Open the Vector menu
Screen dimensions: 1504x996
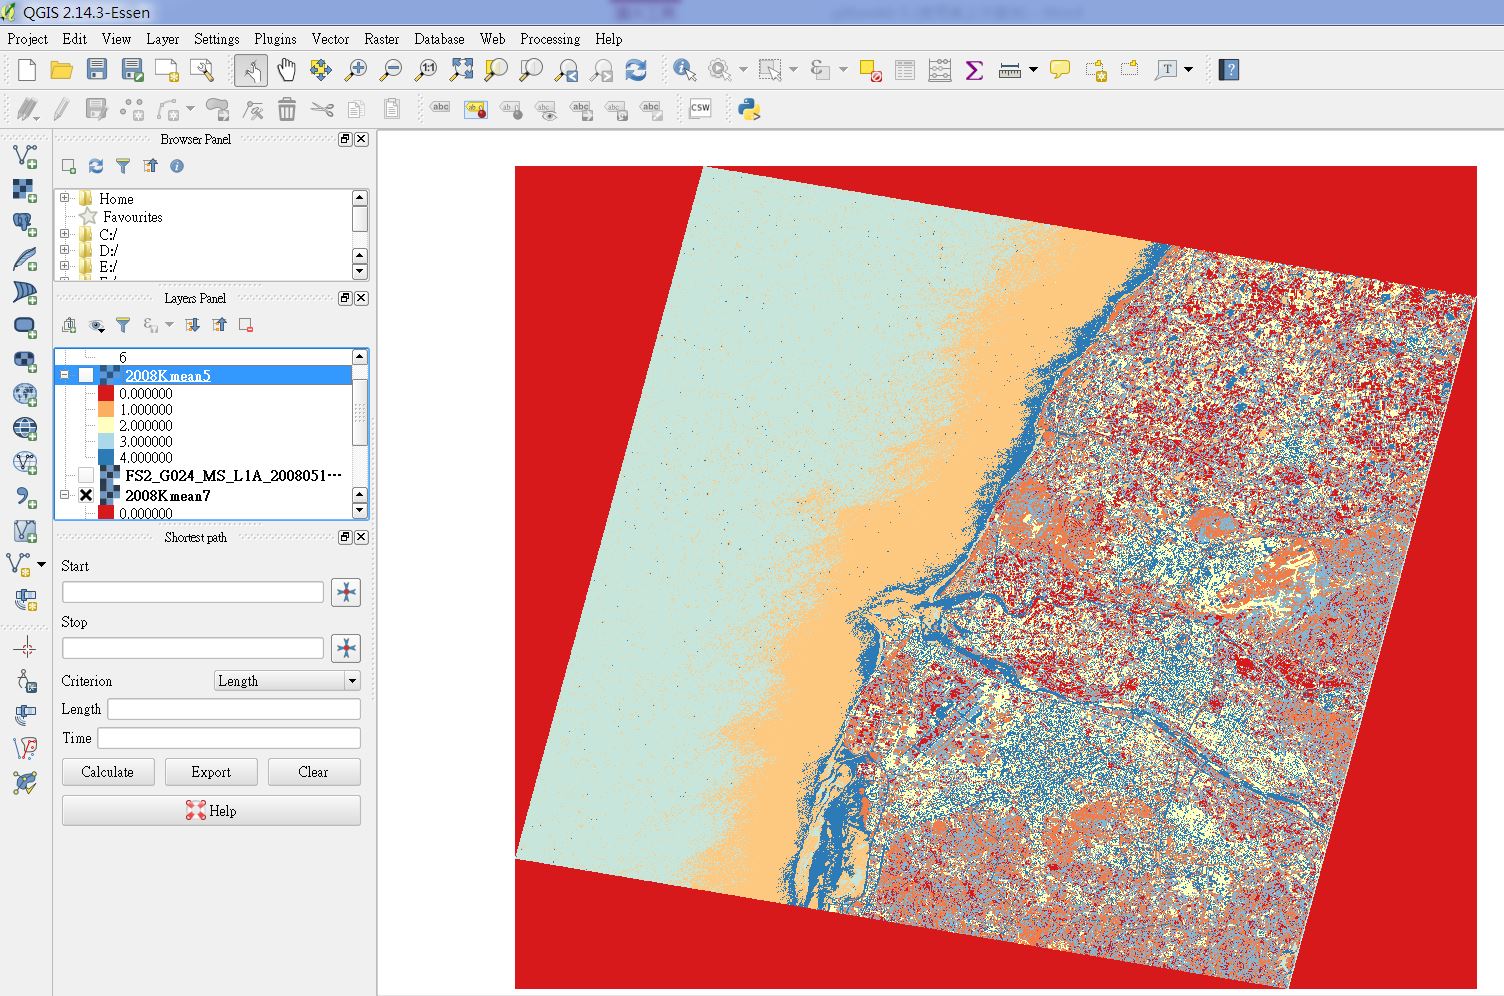point(330,39)
